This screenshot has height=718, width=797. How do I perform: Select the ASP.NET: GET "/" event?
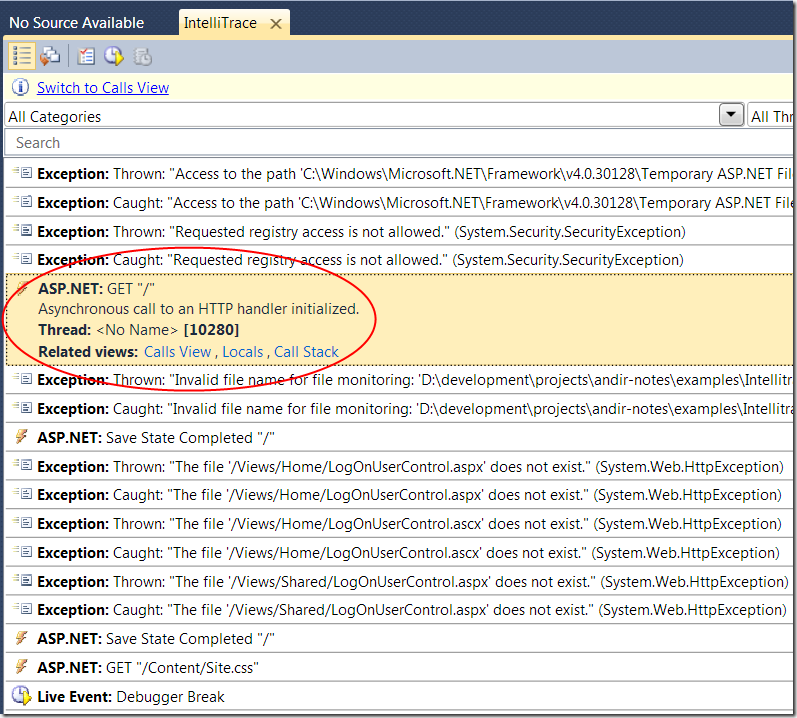pos(399,320)
